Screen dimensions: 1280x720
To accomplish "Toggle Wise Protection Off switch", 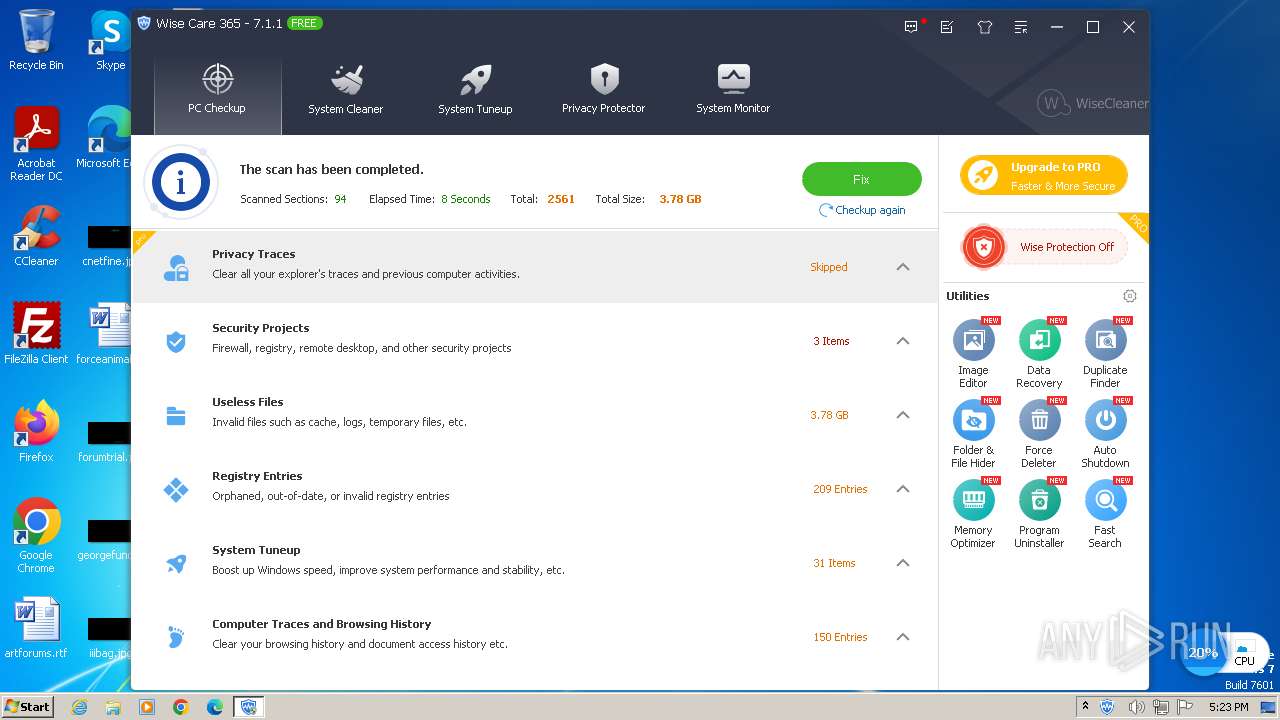I will pyautogui.click(x=1044, y=247).
